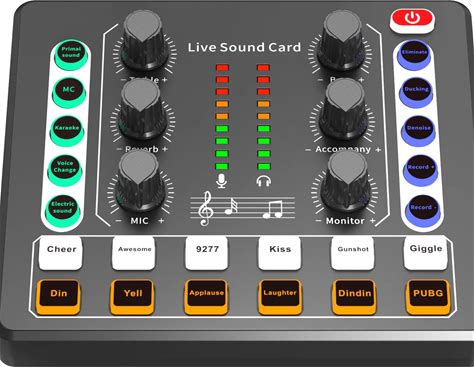The image size is (474, 367).
Task: Click the headphones icon below level meter
Action: click(x=264, y=181)
